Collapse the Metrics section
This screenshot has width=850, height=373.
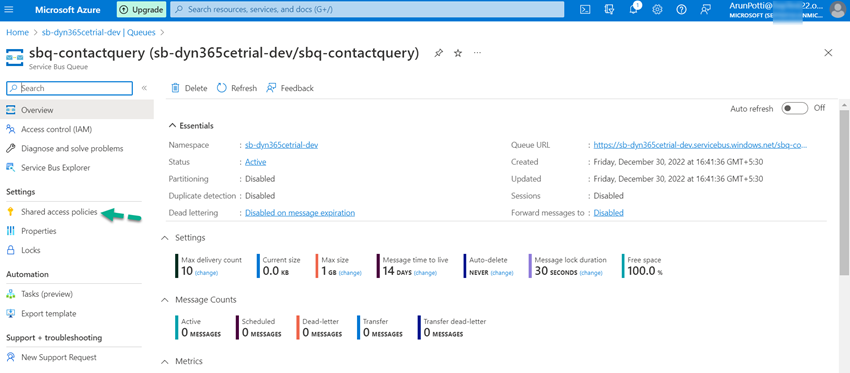pyautogui.click(x=165, y=361)
